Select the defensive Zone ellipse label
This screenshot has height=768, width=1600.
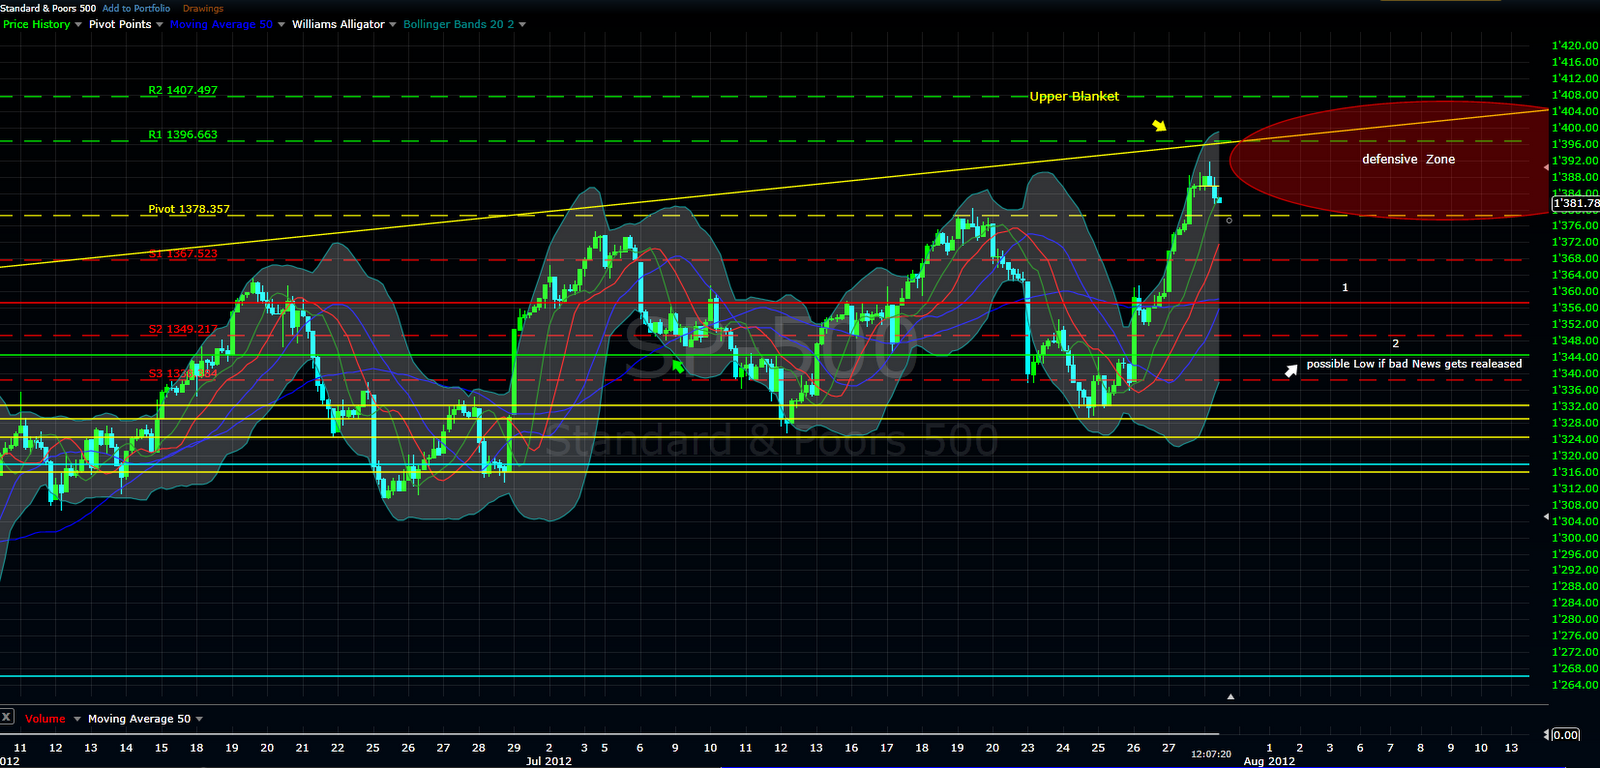[1408, 159]
